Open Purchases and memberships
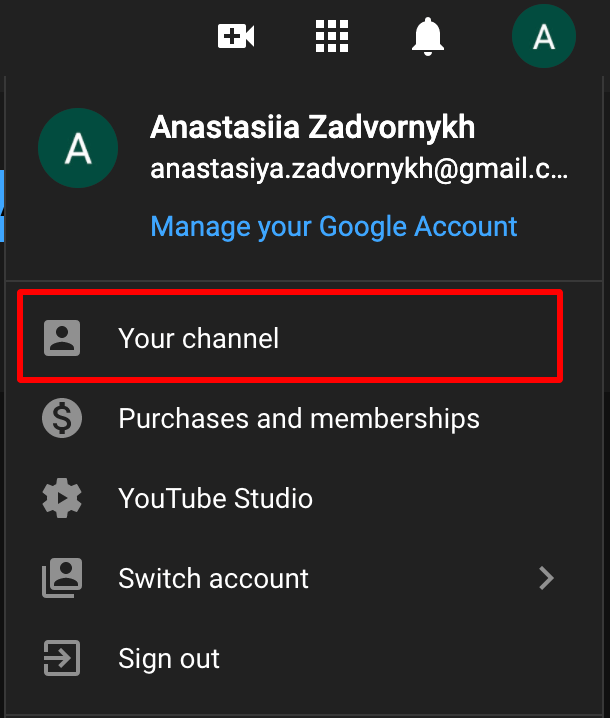Screen dimensions: 610x718 click(305, 418)
